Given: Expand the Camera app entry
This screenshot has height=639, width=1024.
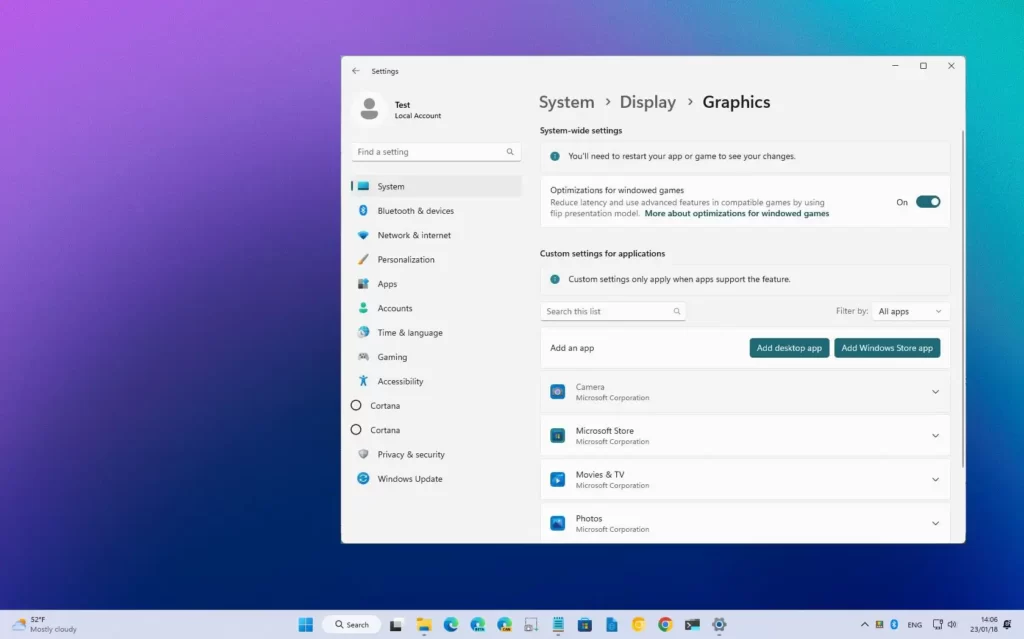Looking at the screenshot, I should (935, 392).
